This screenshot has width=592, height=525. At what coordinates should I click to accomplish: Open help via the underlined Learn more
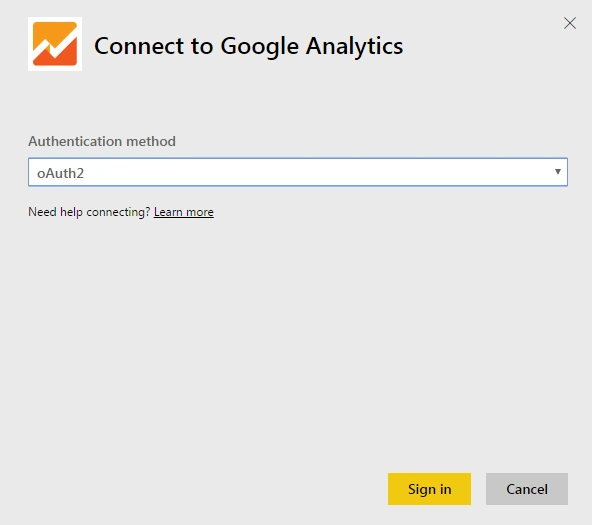(183, 212)
